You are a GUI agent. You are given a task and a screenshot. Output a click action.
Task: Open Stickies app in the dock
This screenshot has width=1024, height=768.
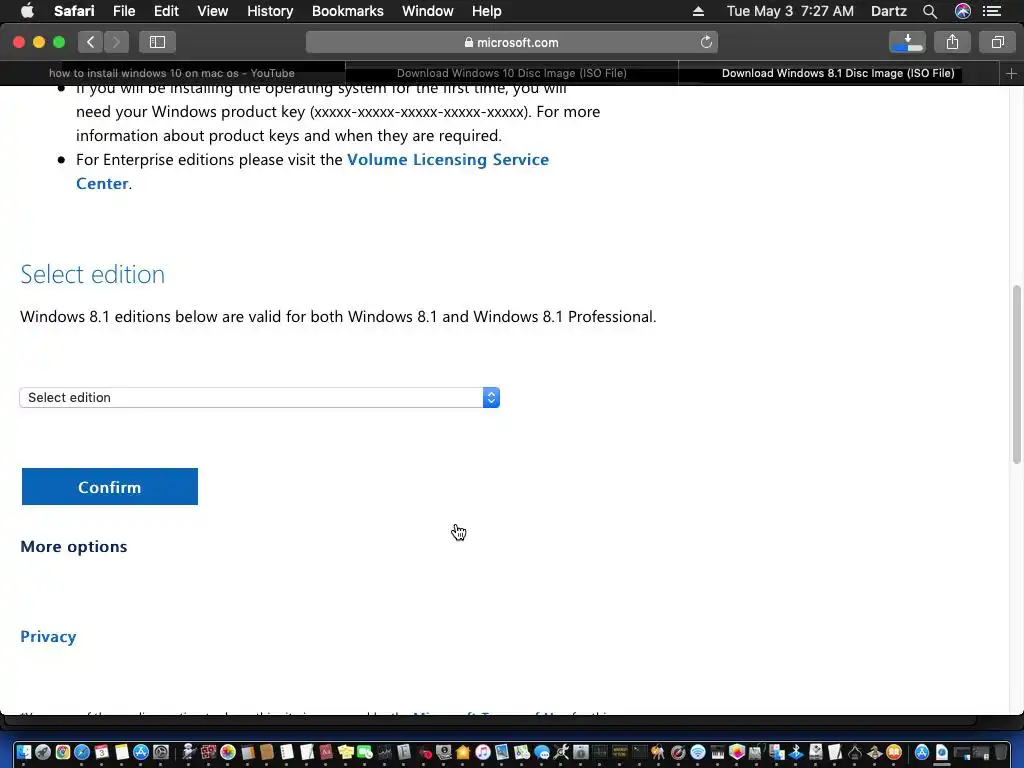coord(345,752)
